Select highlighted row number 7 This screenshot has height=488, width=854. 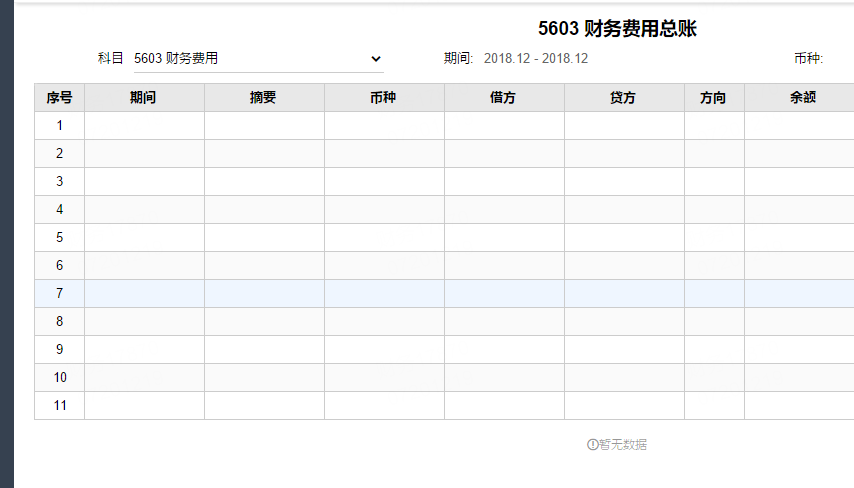(59, 294)
